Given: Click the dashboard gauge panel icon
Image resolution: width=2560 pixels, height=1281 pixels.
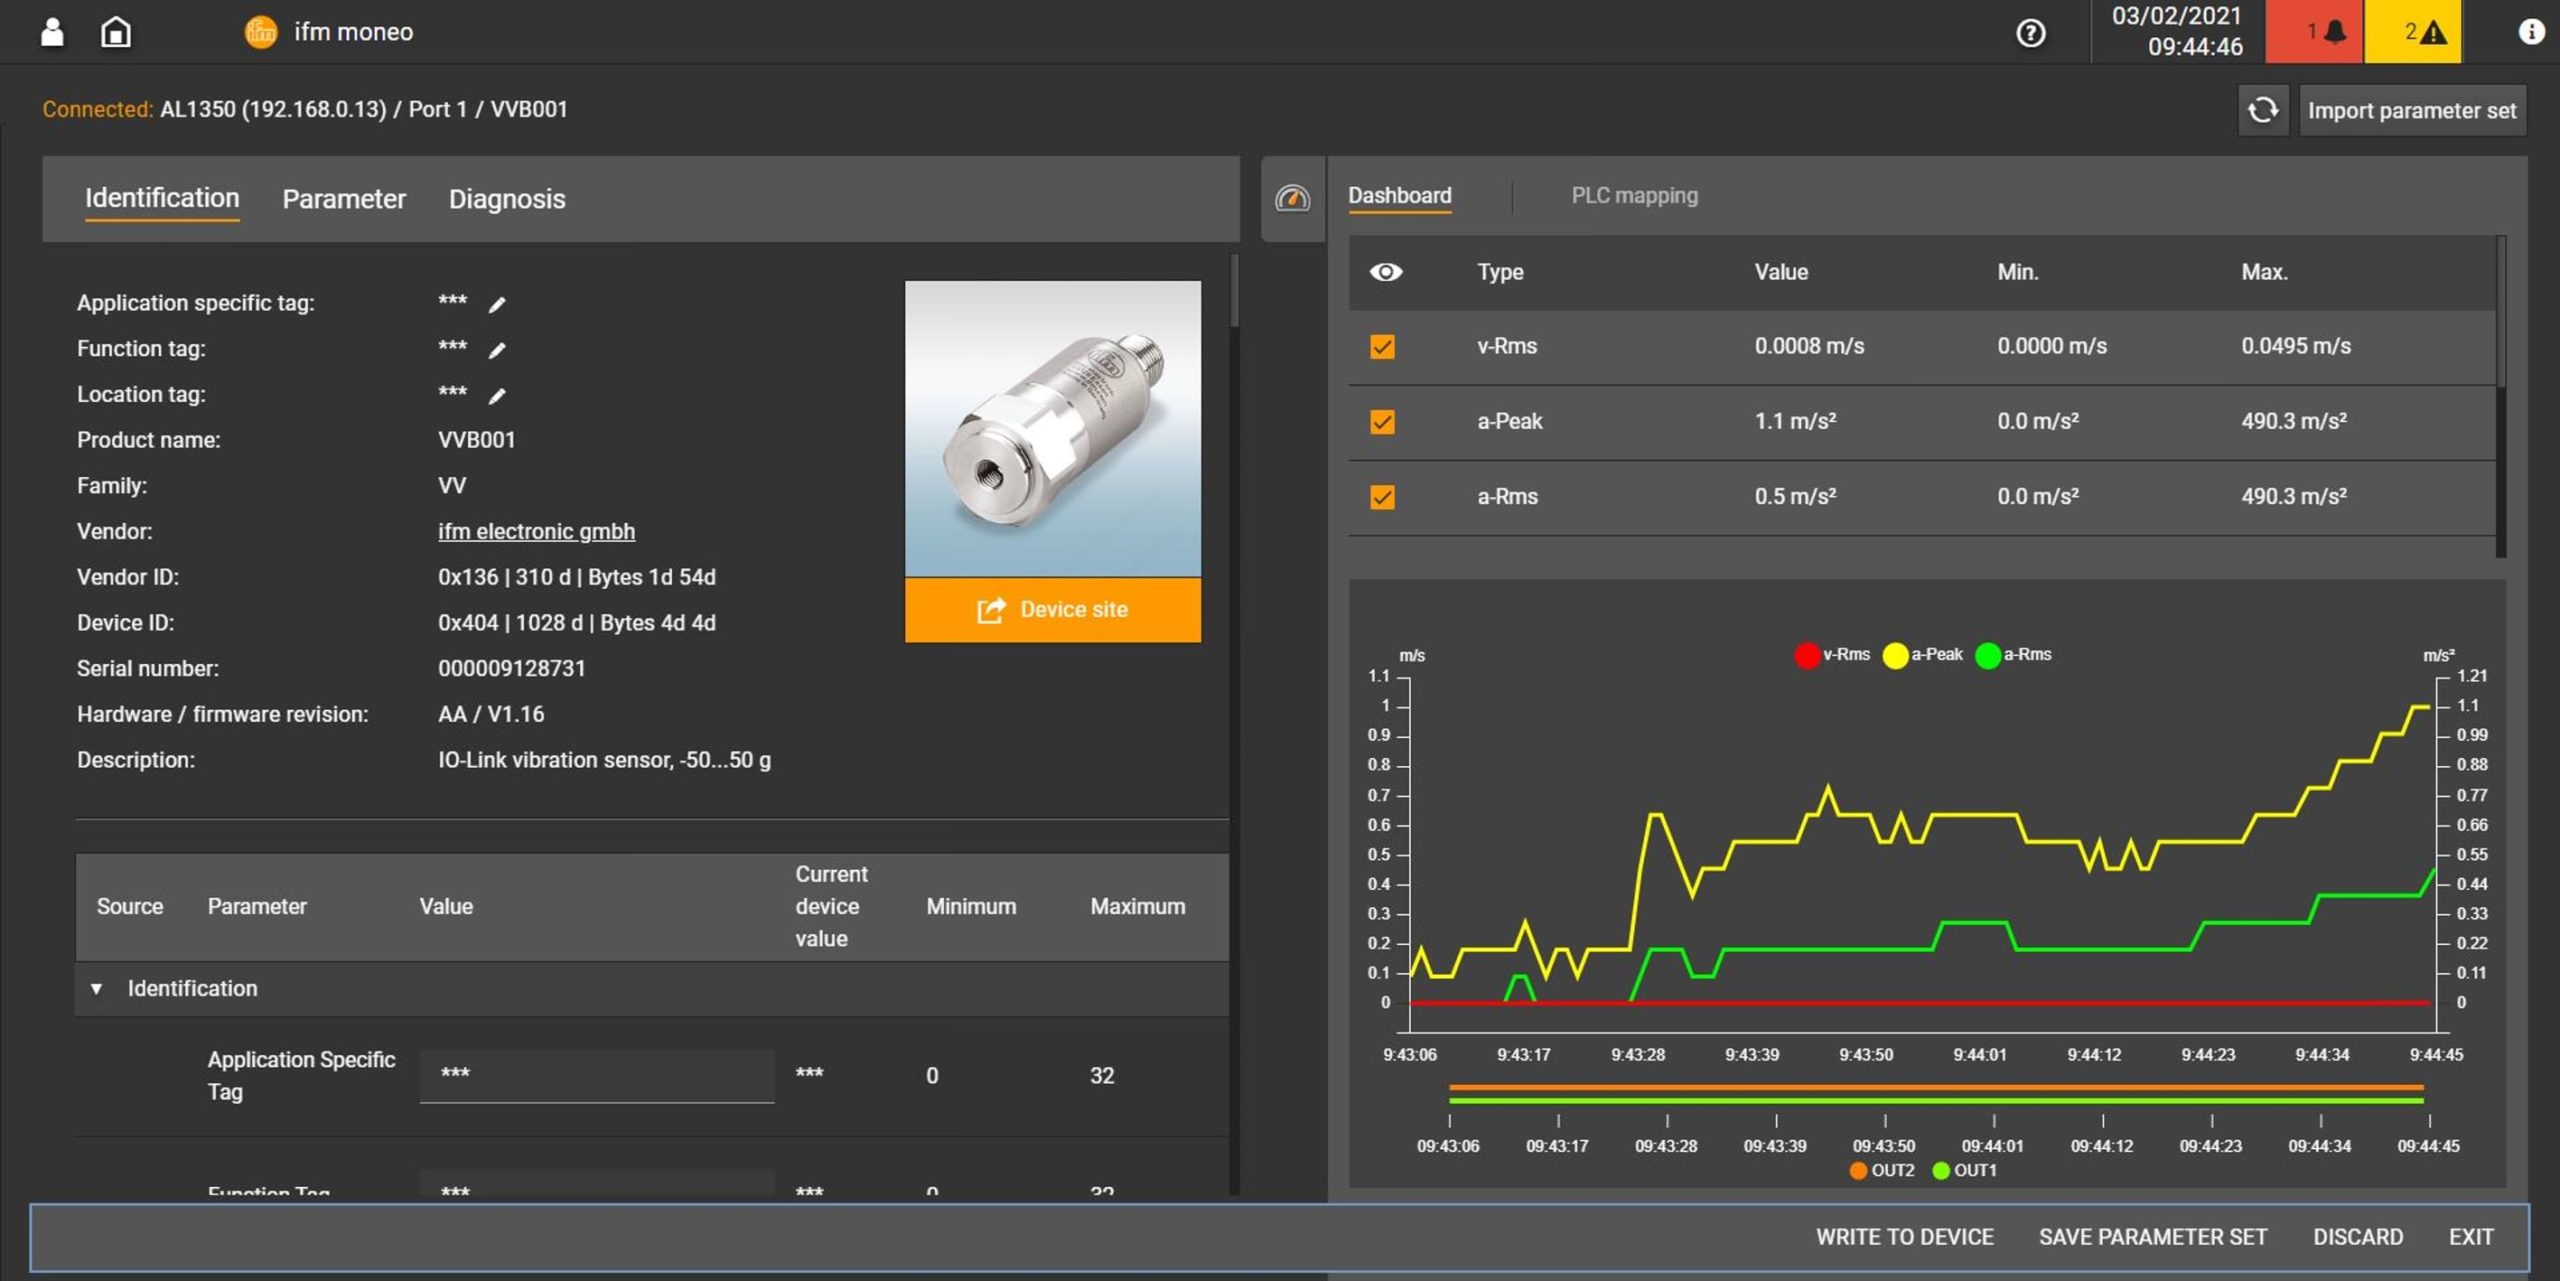Looking at the screenshot, I should pos(1292,198).
